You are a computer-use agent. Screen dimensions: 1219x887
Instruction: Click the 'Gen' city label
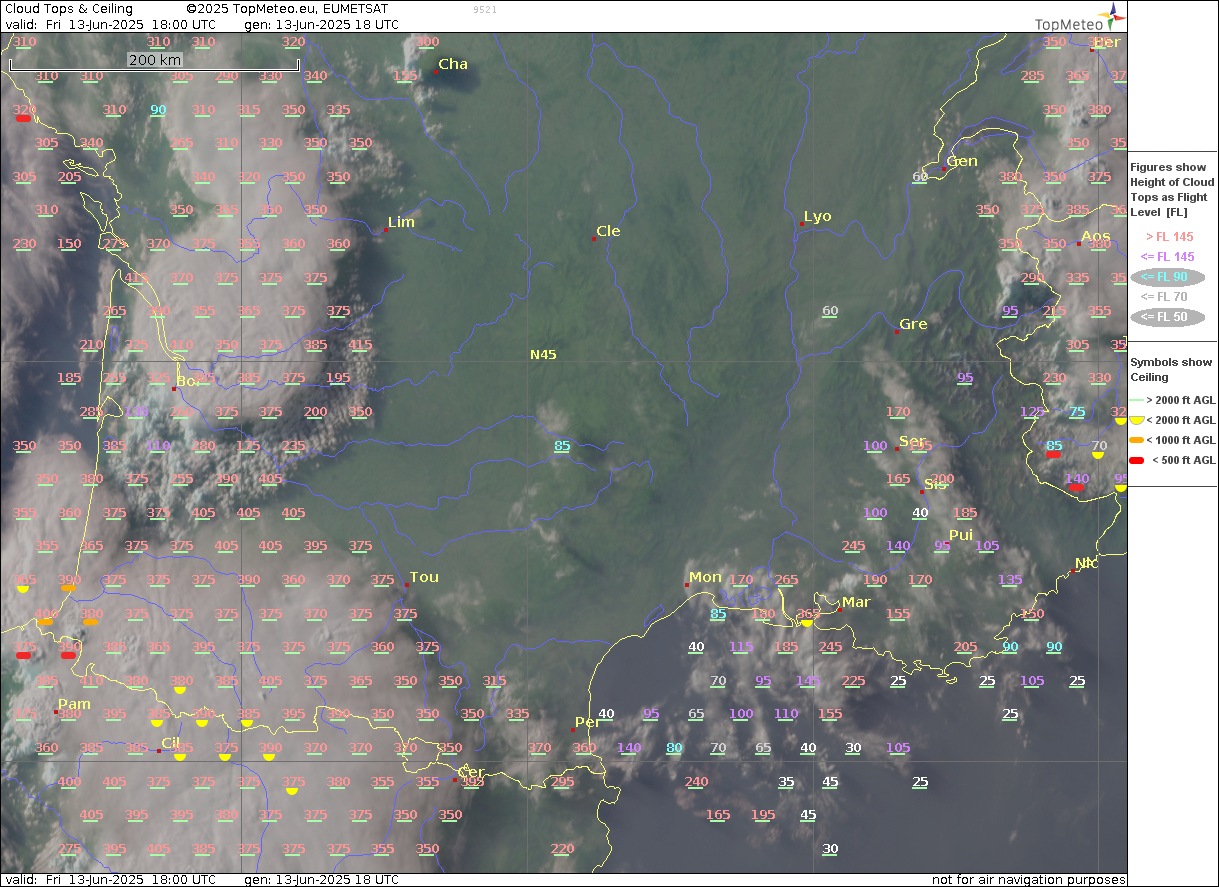coord(963,161)
